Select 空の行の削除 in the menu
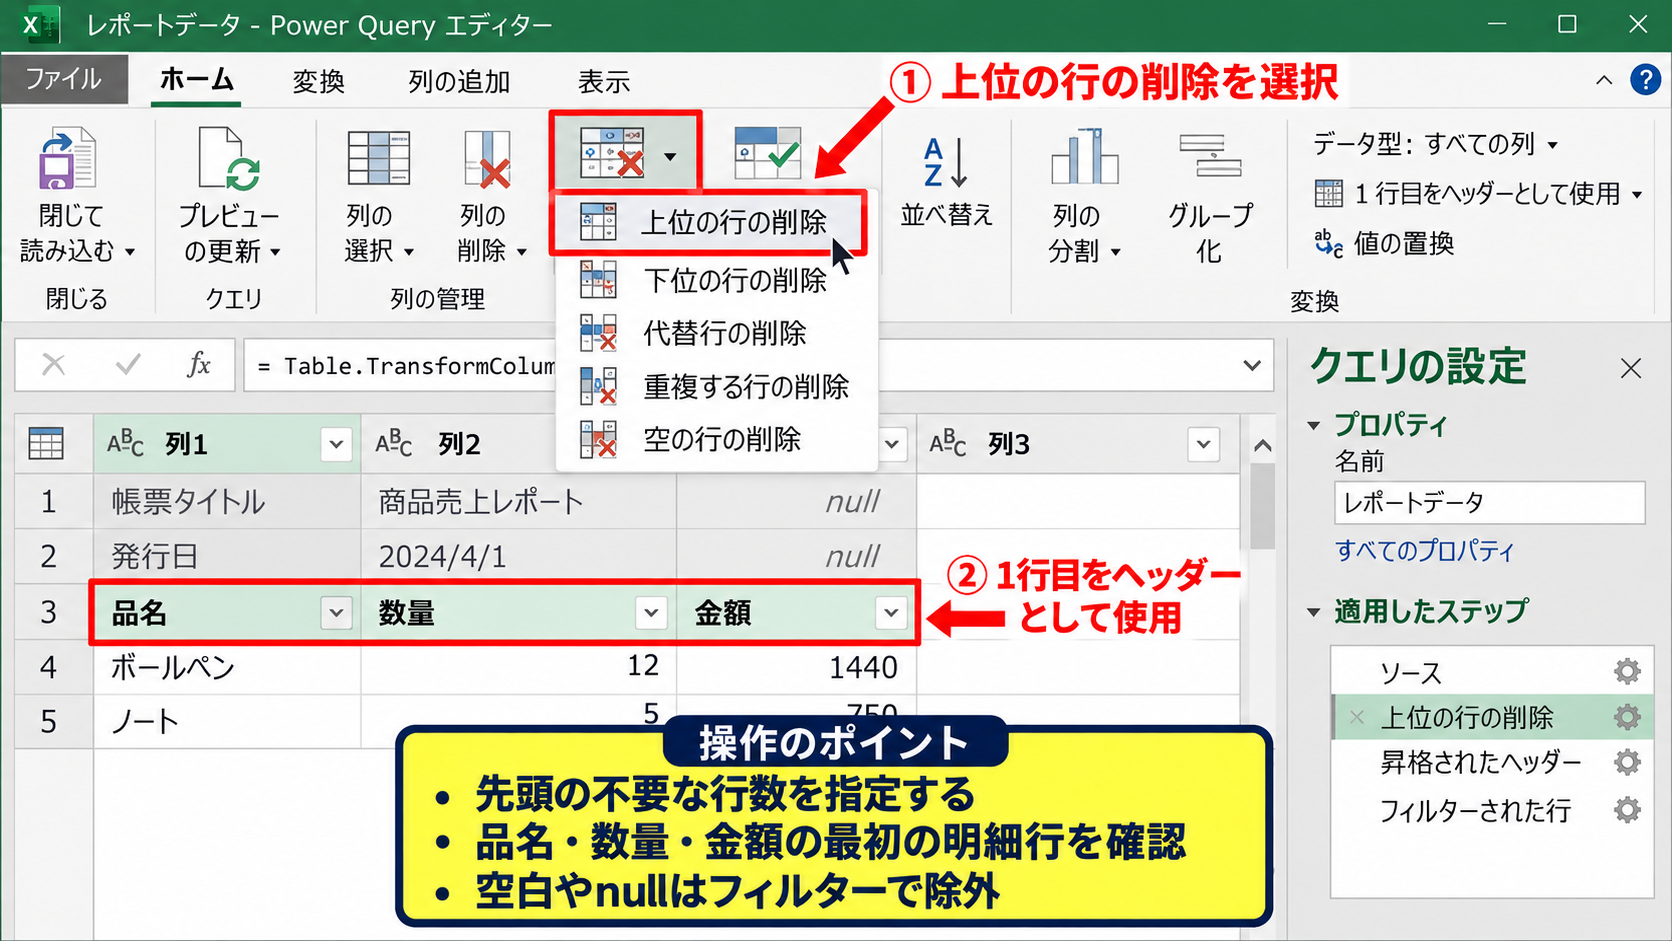 tap(716, 439)
